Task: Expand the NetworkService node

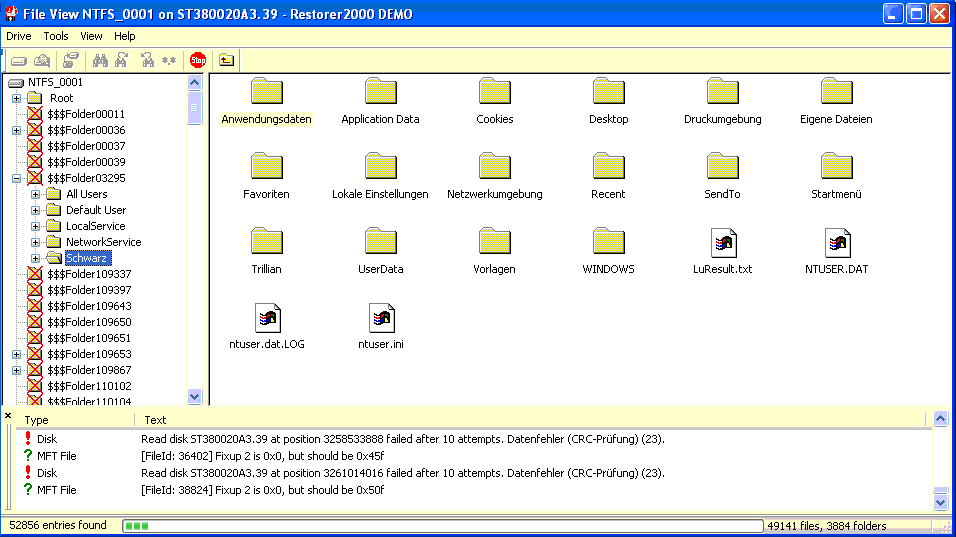Action: 35,242
